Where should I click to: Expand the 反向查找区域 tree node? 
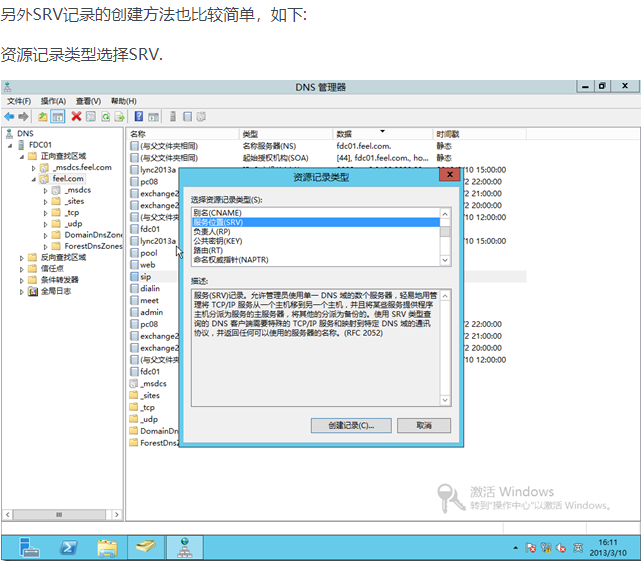click(x=22, y=258)
